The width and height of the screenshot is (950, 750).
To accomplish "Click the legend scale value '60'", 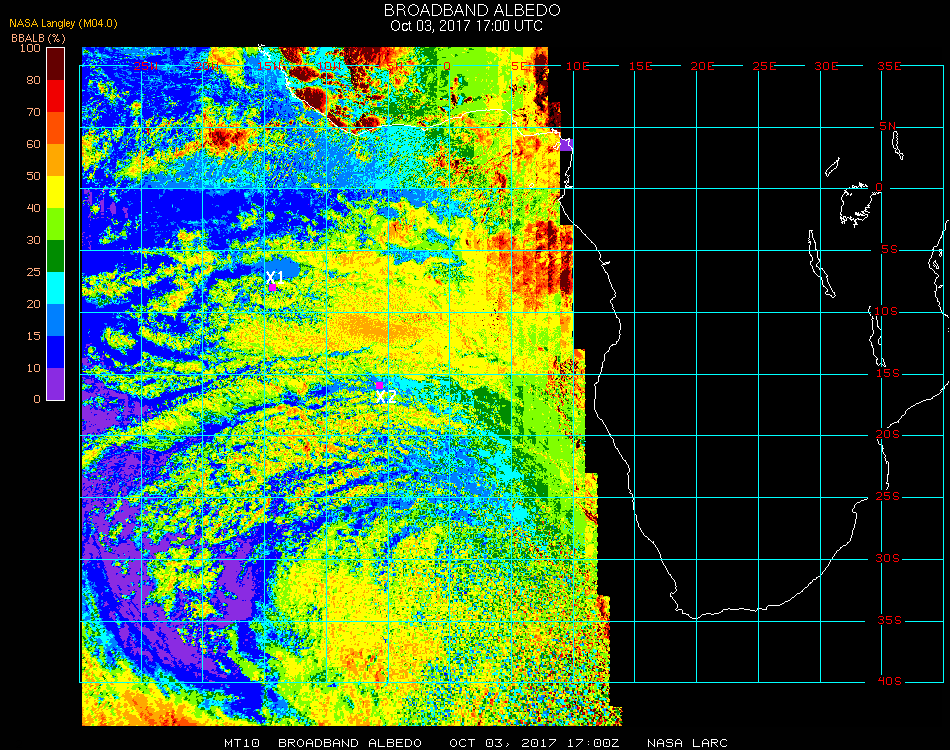I will pos(33,144).
